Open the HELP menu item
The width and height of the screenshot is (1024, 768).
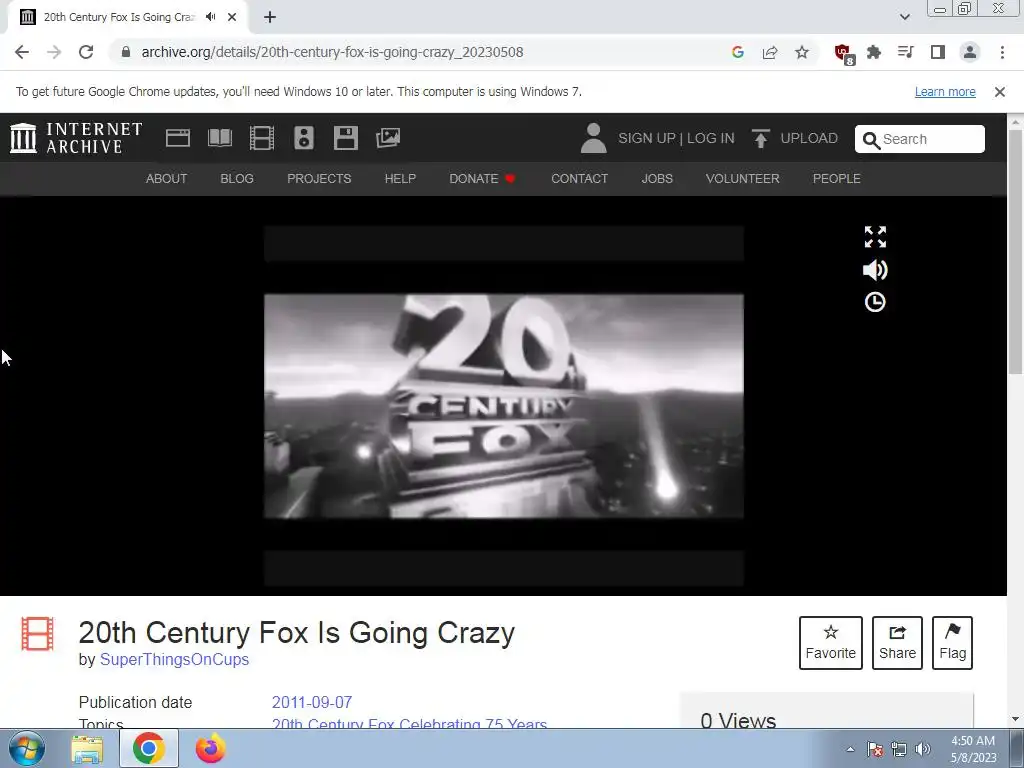coord(400,178)
